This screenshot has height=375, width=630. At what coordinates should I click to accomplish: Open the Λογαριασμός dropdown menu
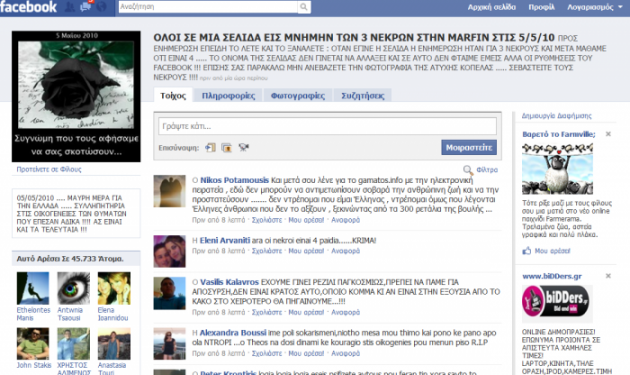(594, 7)
